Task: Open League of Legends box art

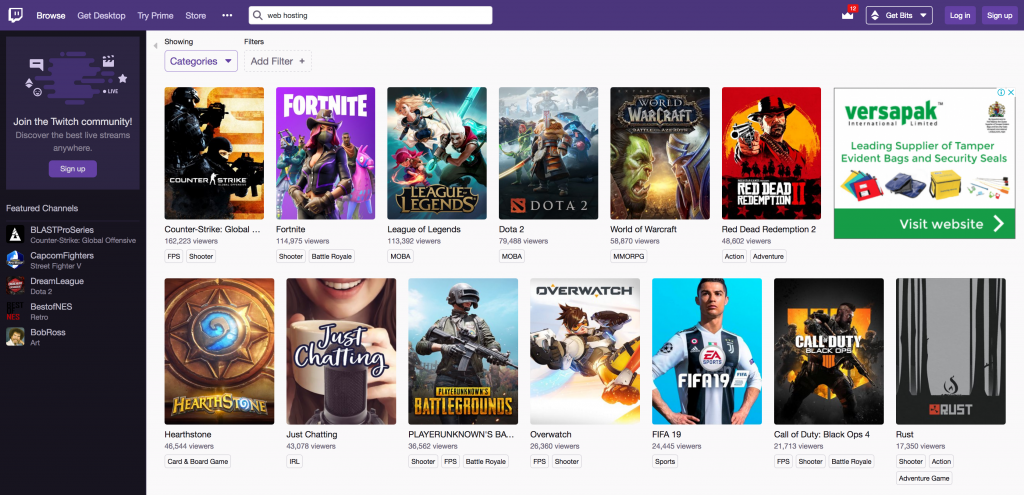Action: [x=437, y=153]
